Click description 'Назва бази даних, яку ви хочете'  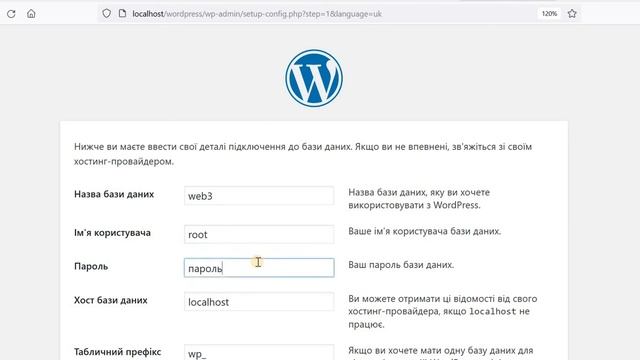coord(419,192)
